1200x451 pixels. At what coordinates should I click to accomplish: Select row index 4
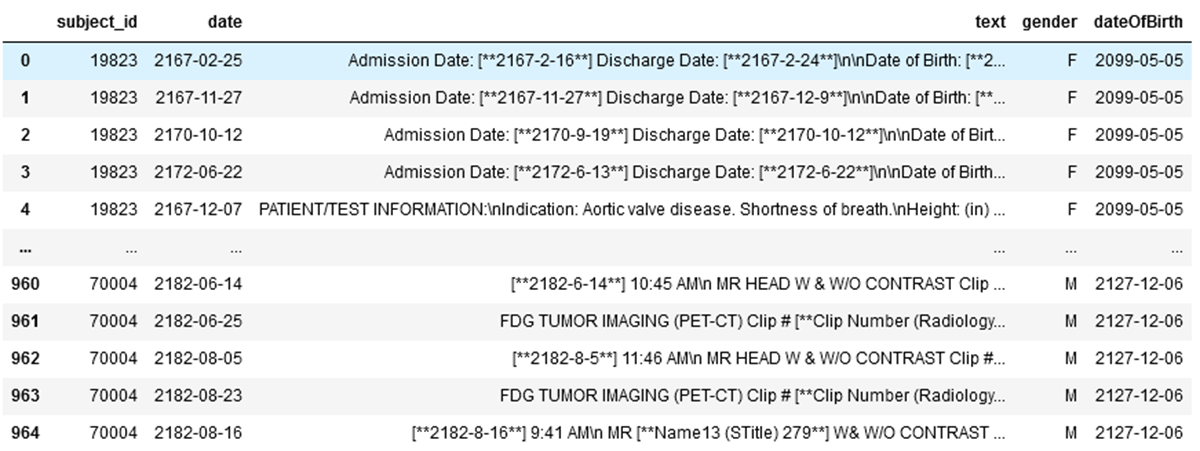[25, 209]
